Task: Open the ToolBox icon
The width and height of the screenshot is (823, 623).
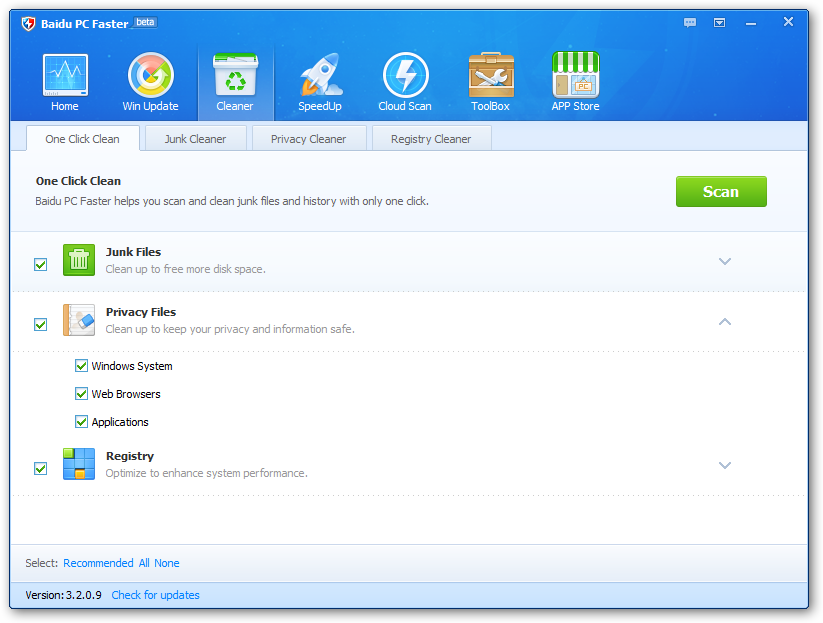Action: (491, 75)
